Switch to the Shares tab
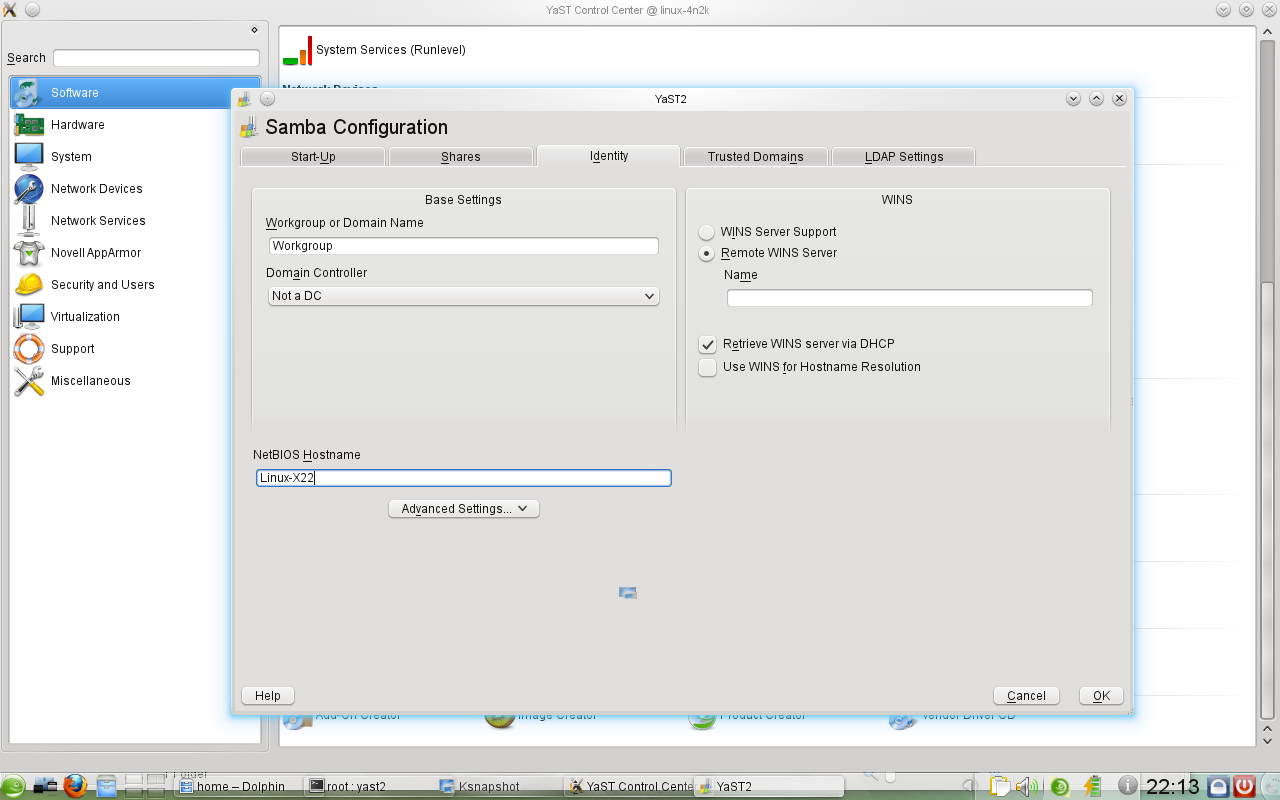This screenshot has height=800, width=1280. point(461,157)
